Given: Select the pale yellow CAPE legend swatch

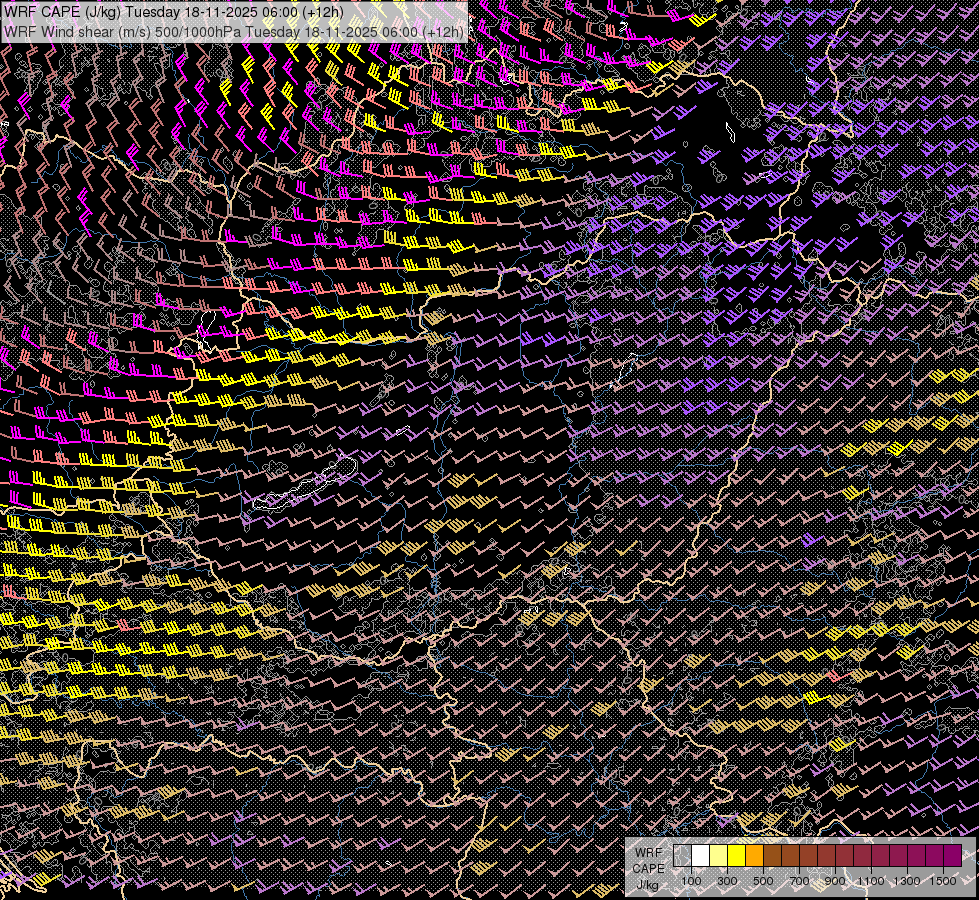Looking at the screenshot, I should point(719,856).
